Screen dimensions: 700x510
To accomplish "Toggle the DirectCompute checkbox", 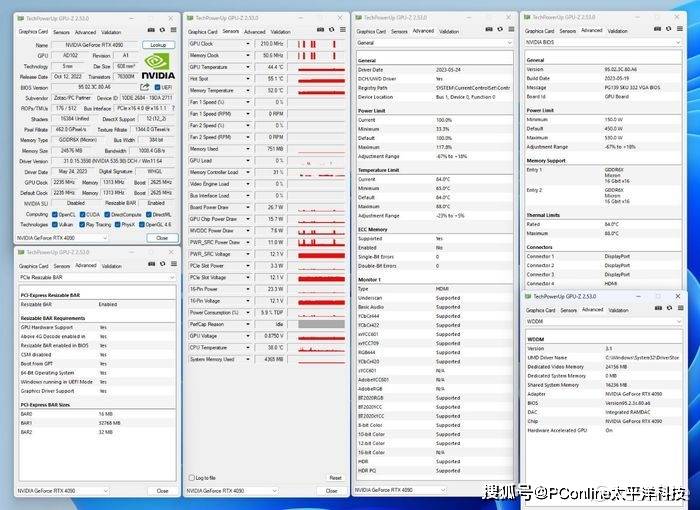I will 107,214.
